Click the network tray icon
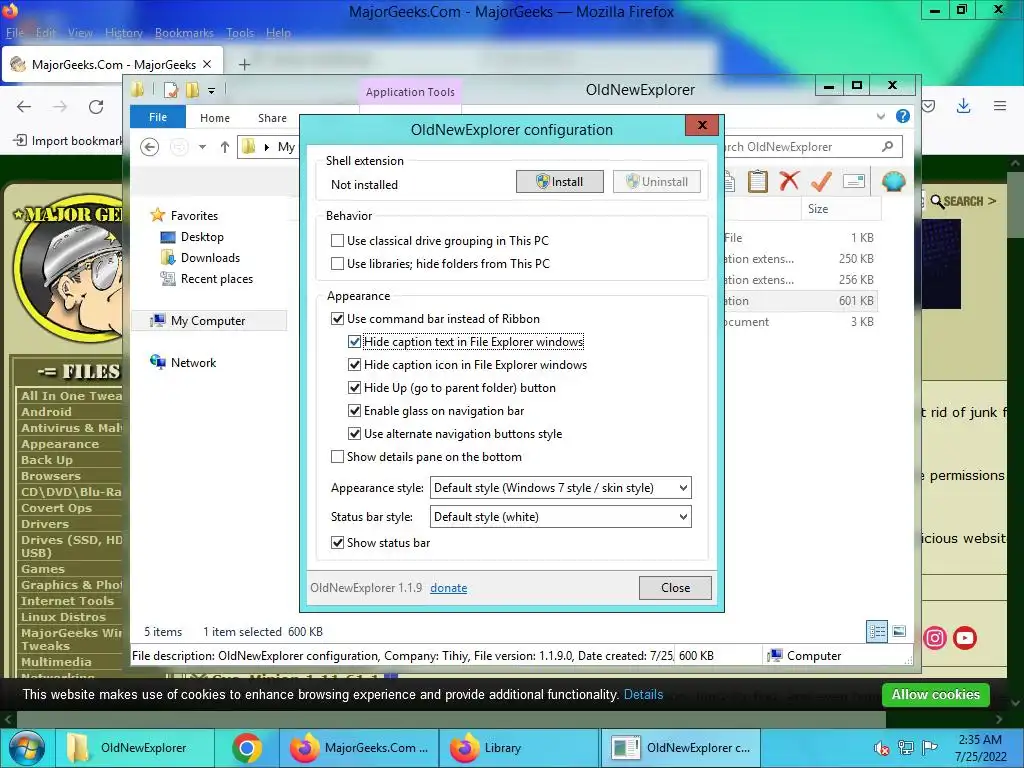Viewport: 1024px width, 768px height. [906, 747]
